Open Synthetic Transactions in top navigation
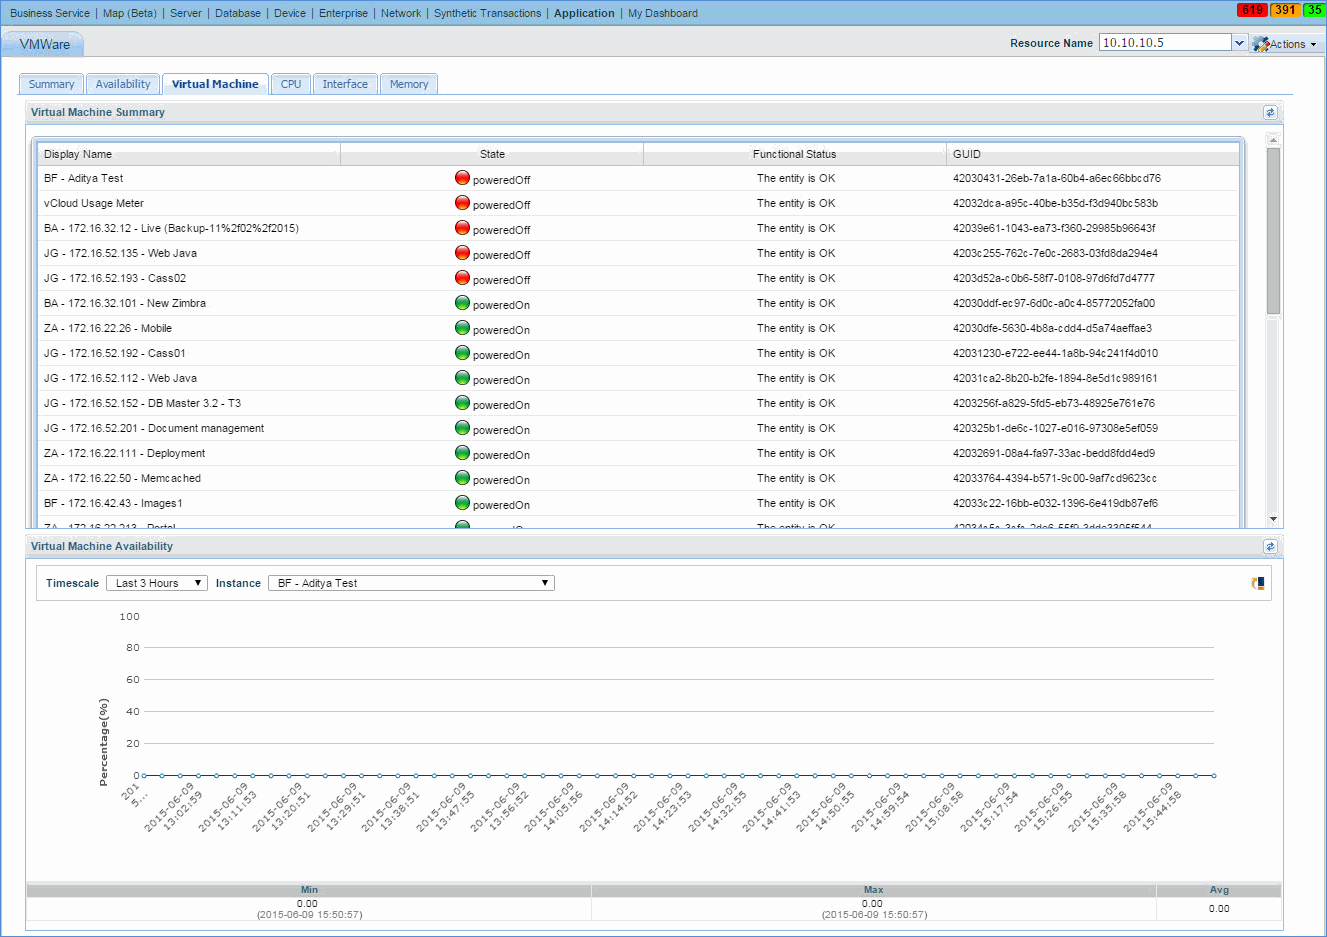Viewport: 1327px width, 937px height. 487,13
